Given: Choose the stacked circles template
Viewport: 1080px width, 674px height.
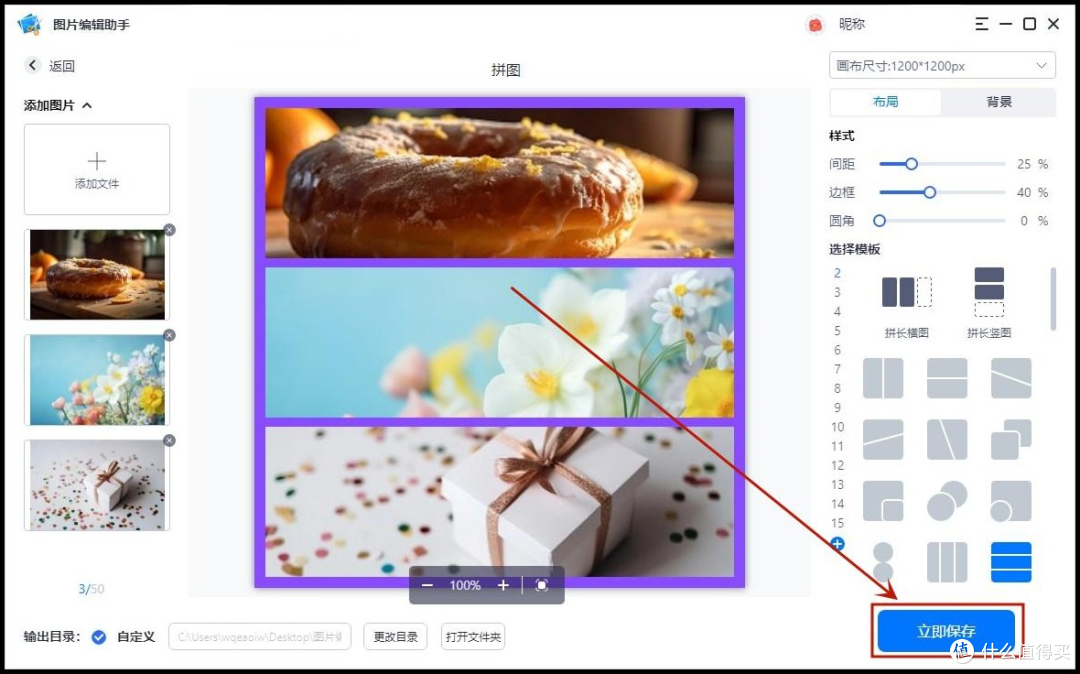Looking at the screenshot, I should (x=883, y=562).
